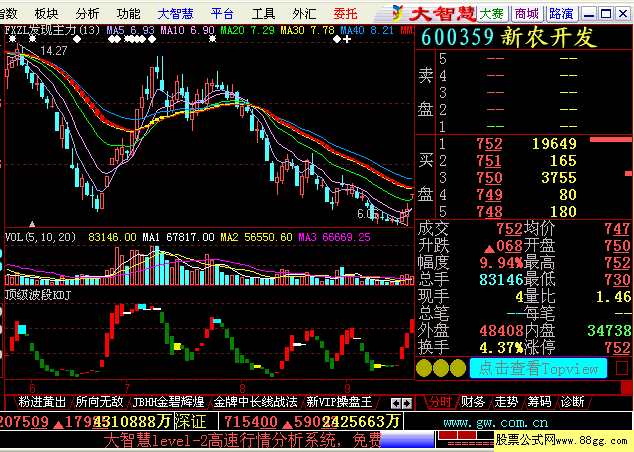
Task: Click the 14.27 high price label
Action: click(54, 51)
